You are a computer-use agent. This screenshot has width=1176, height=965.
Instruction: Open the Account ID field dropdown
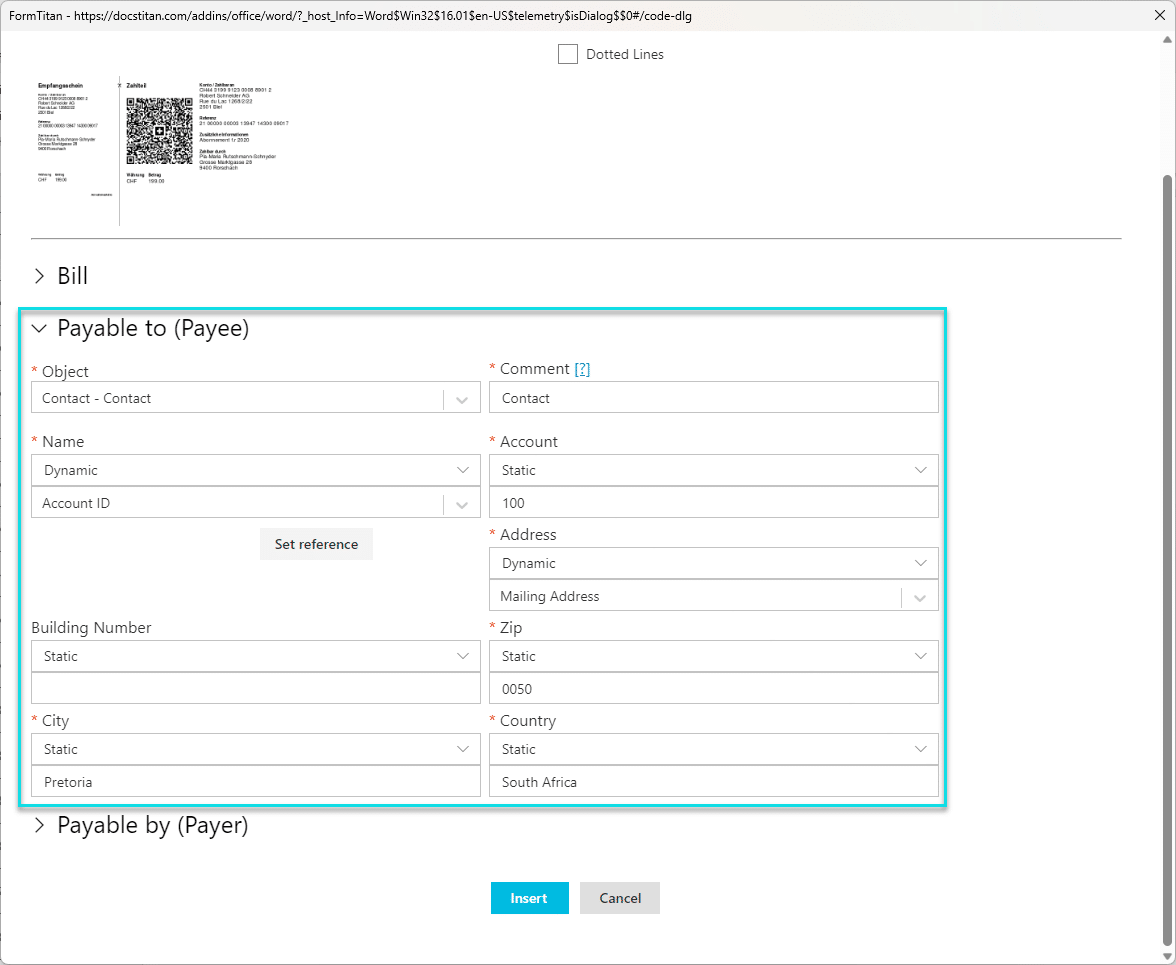coord(462,502)
